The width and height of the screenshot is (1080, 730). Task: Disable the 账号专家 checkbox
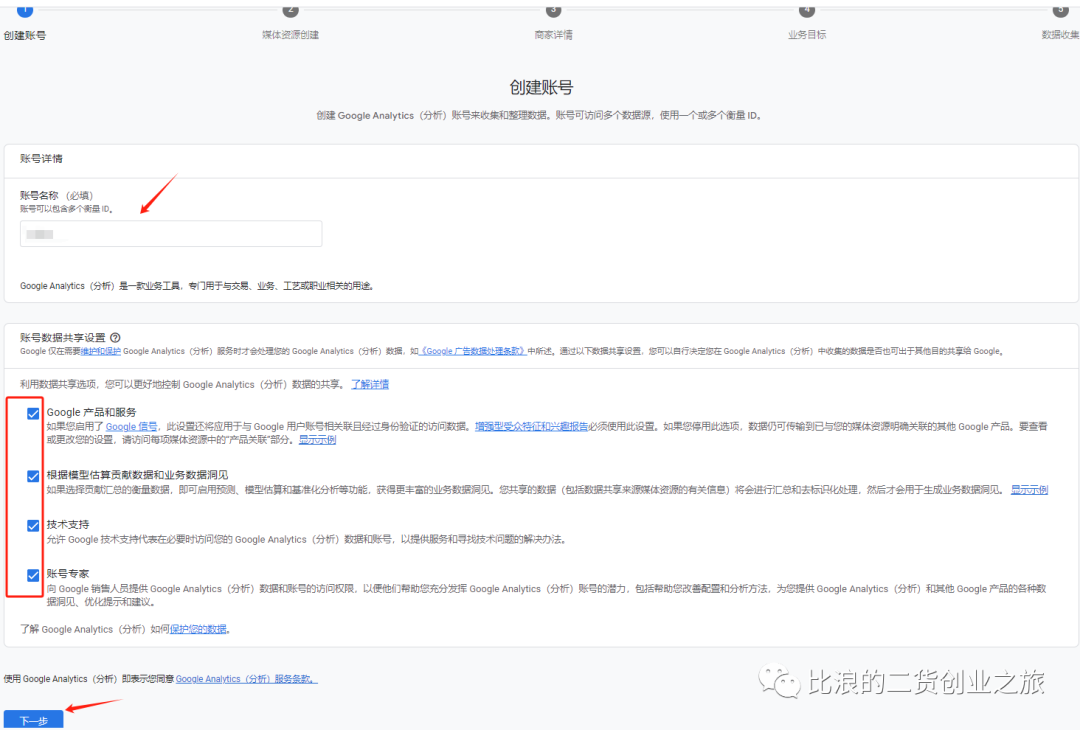tap(33, 575)
